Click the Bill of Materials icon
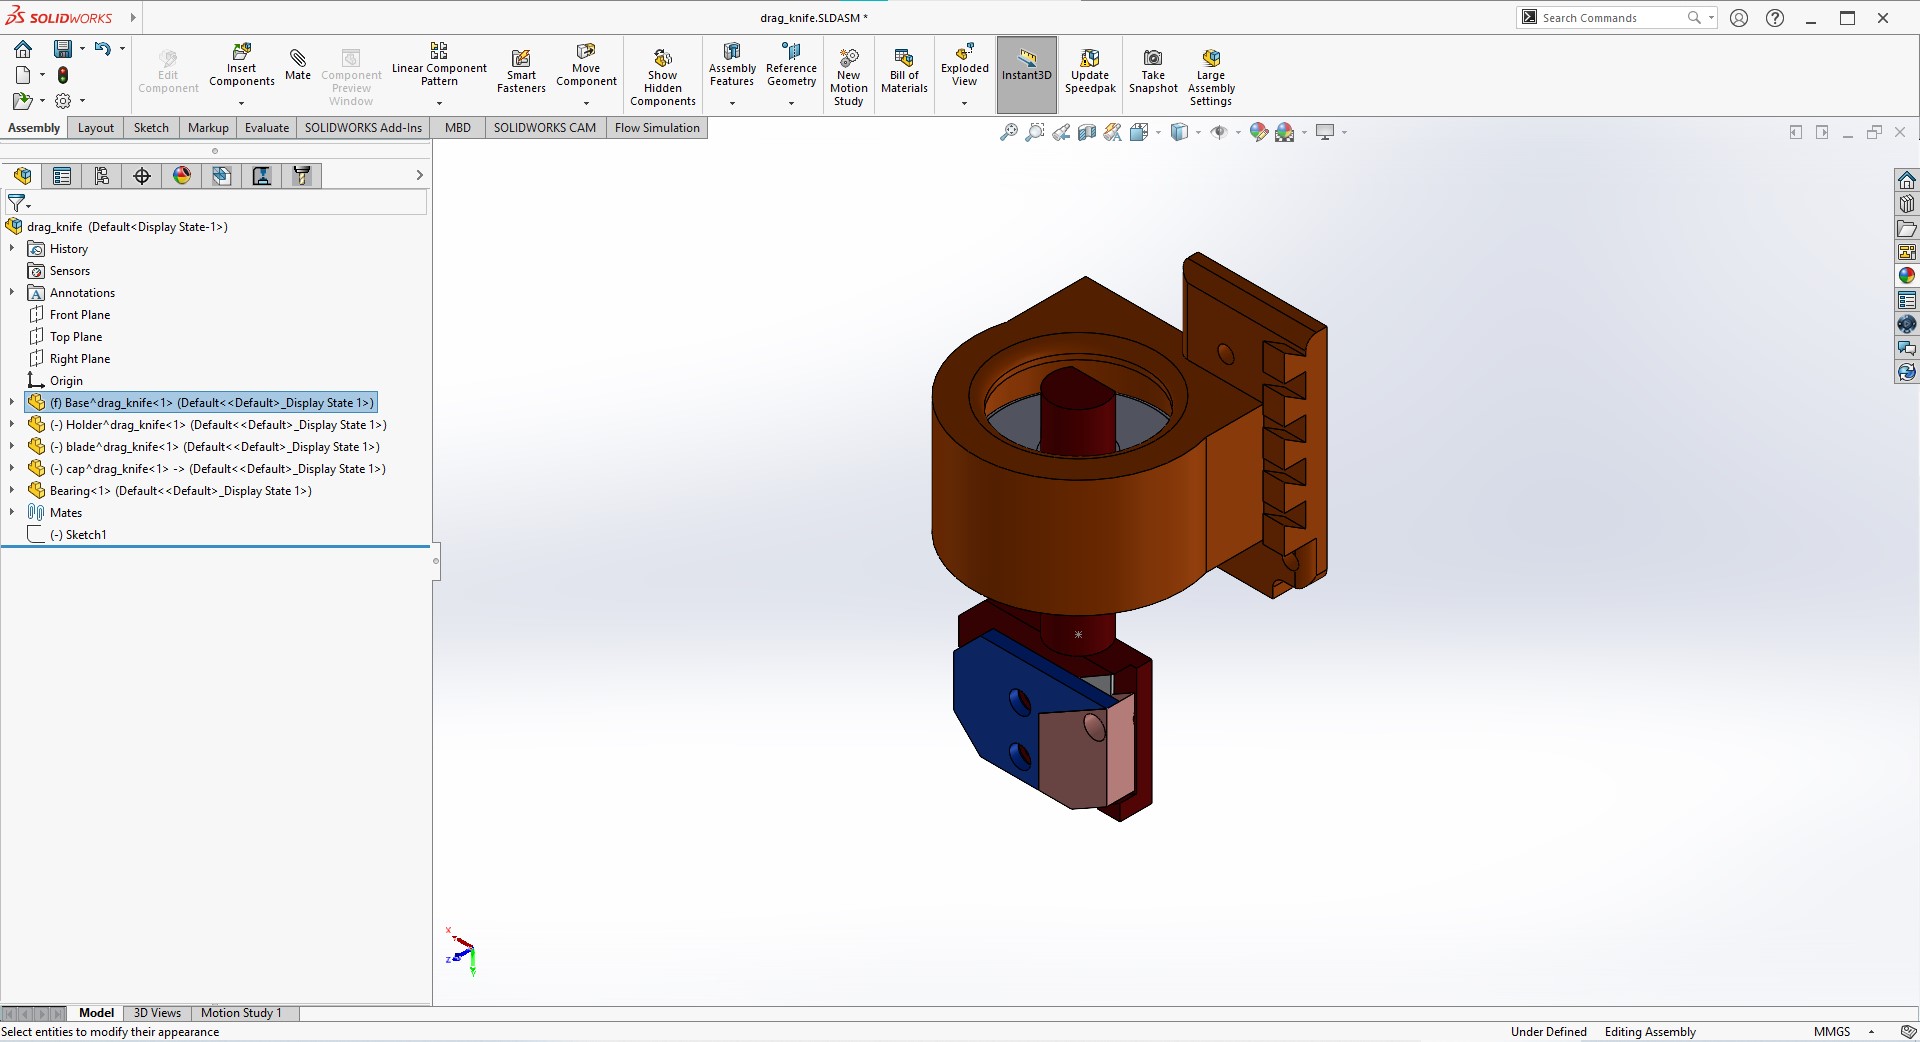 [904, 72]
